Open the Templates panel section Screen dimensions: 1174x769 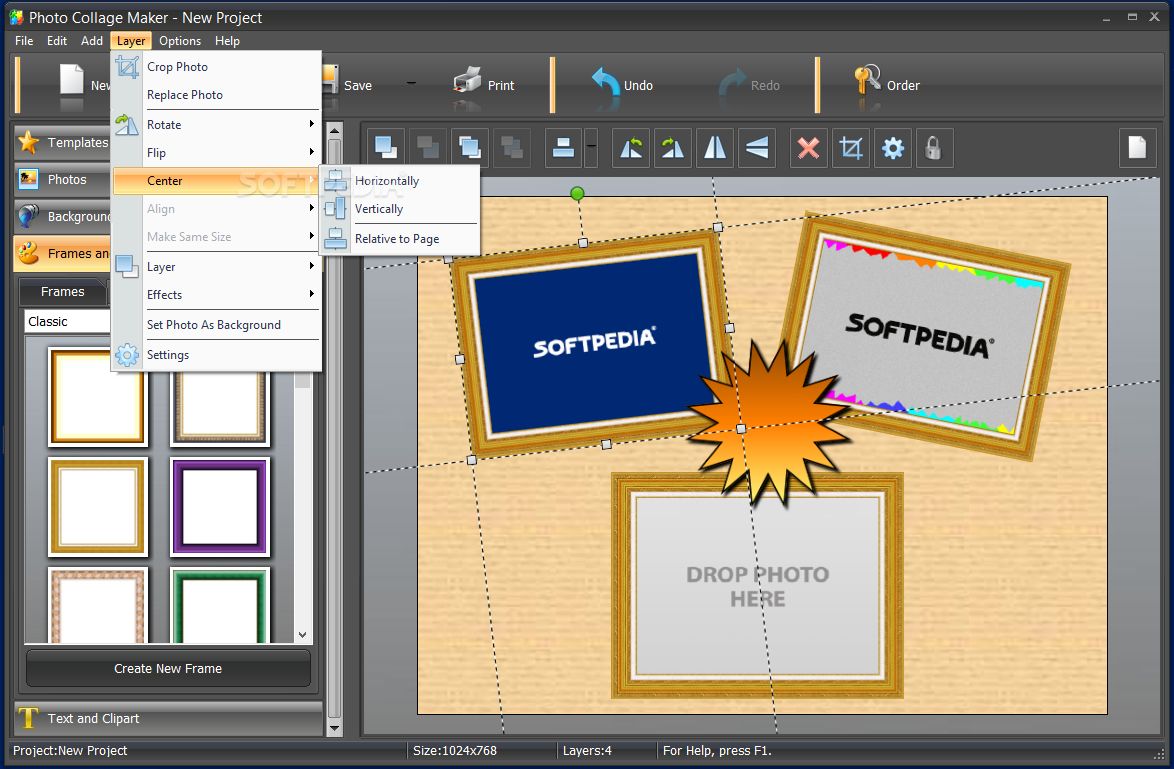pyautogui.click(x=62, y=142)
